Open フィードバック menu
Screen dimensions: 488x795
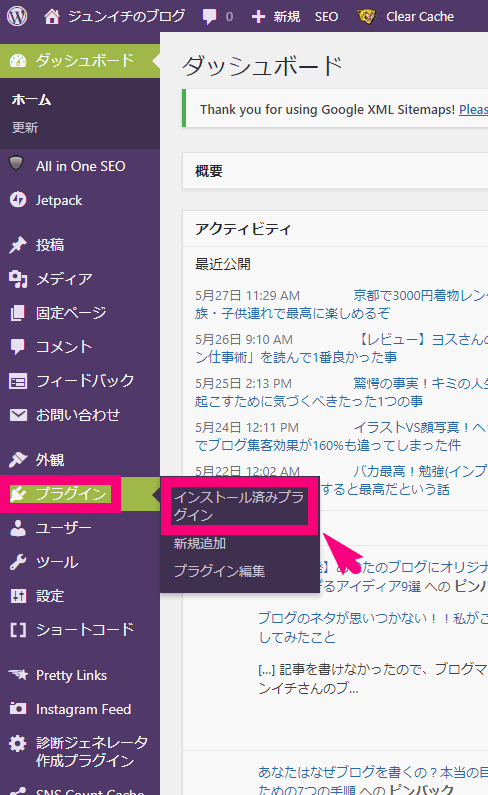(85, 380)
